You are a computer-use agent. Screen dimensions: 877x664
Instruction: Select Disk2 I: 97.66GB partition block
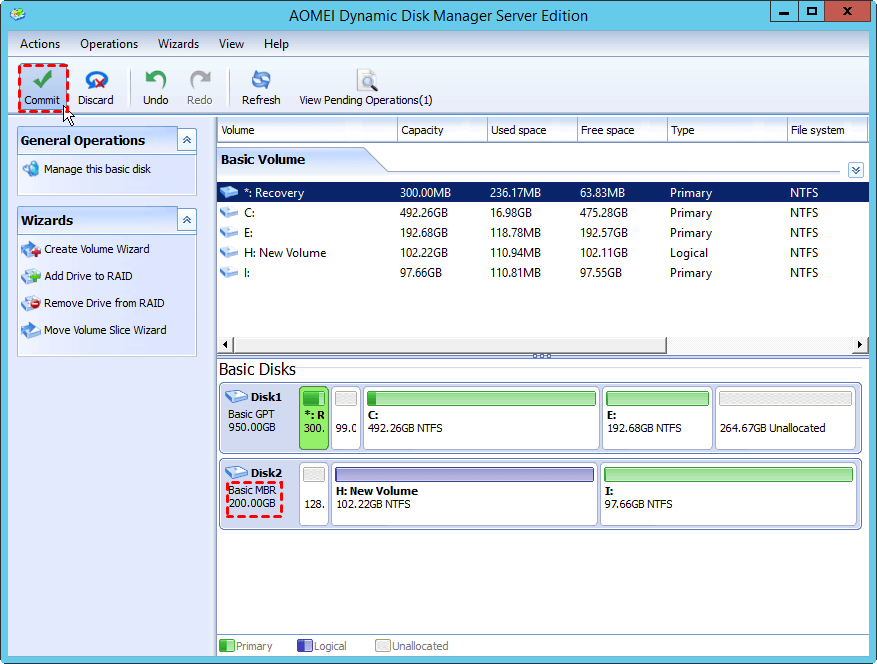(x=728, y=494)
